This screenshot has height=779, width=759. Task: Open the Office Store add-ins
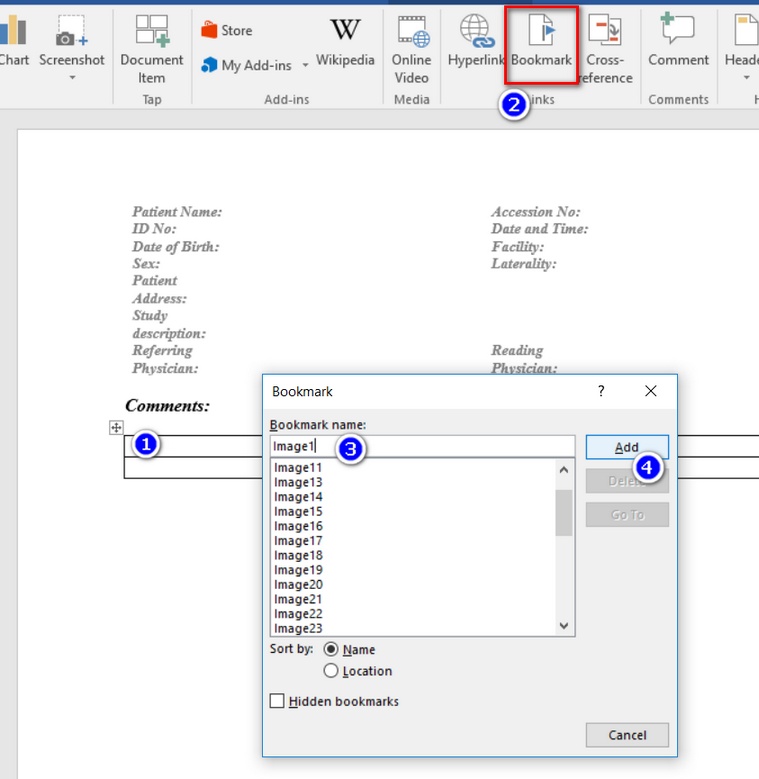[227, 30]
